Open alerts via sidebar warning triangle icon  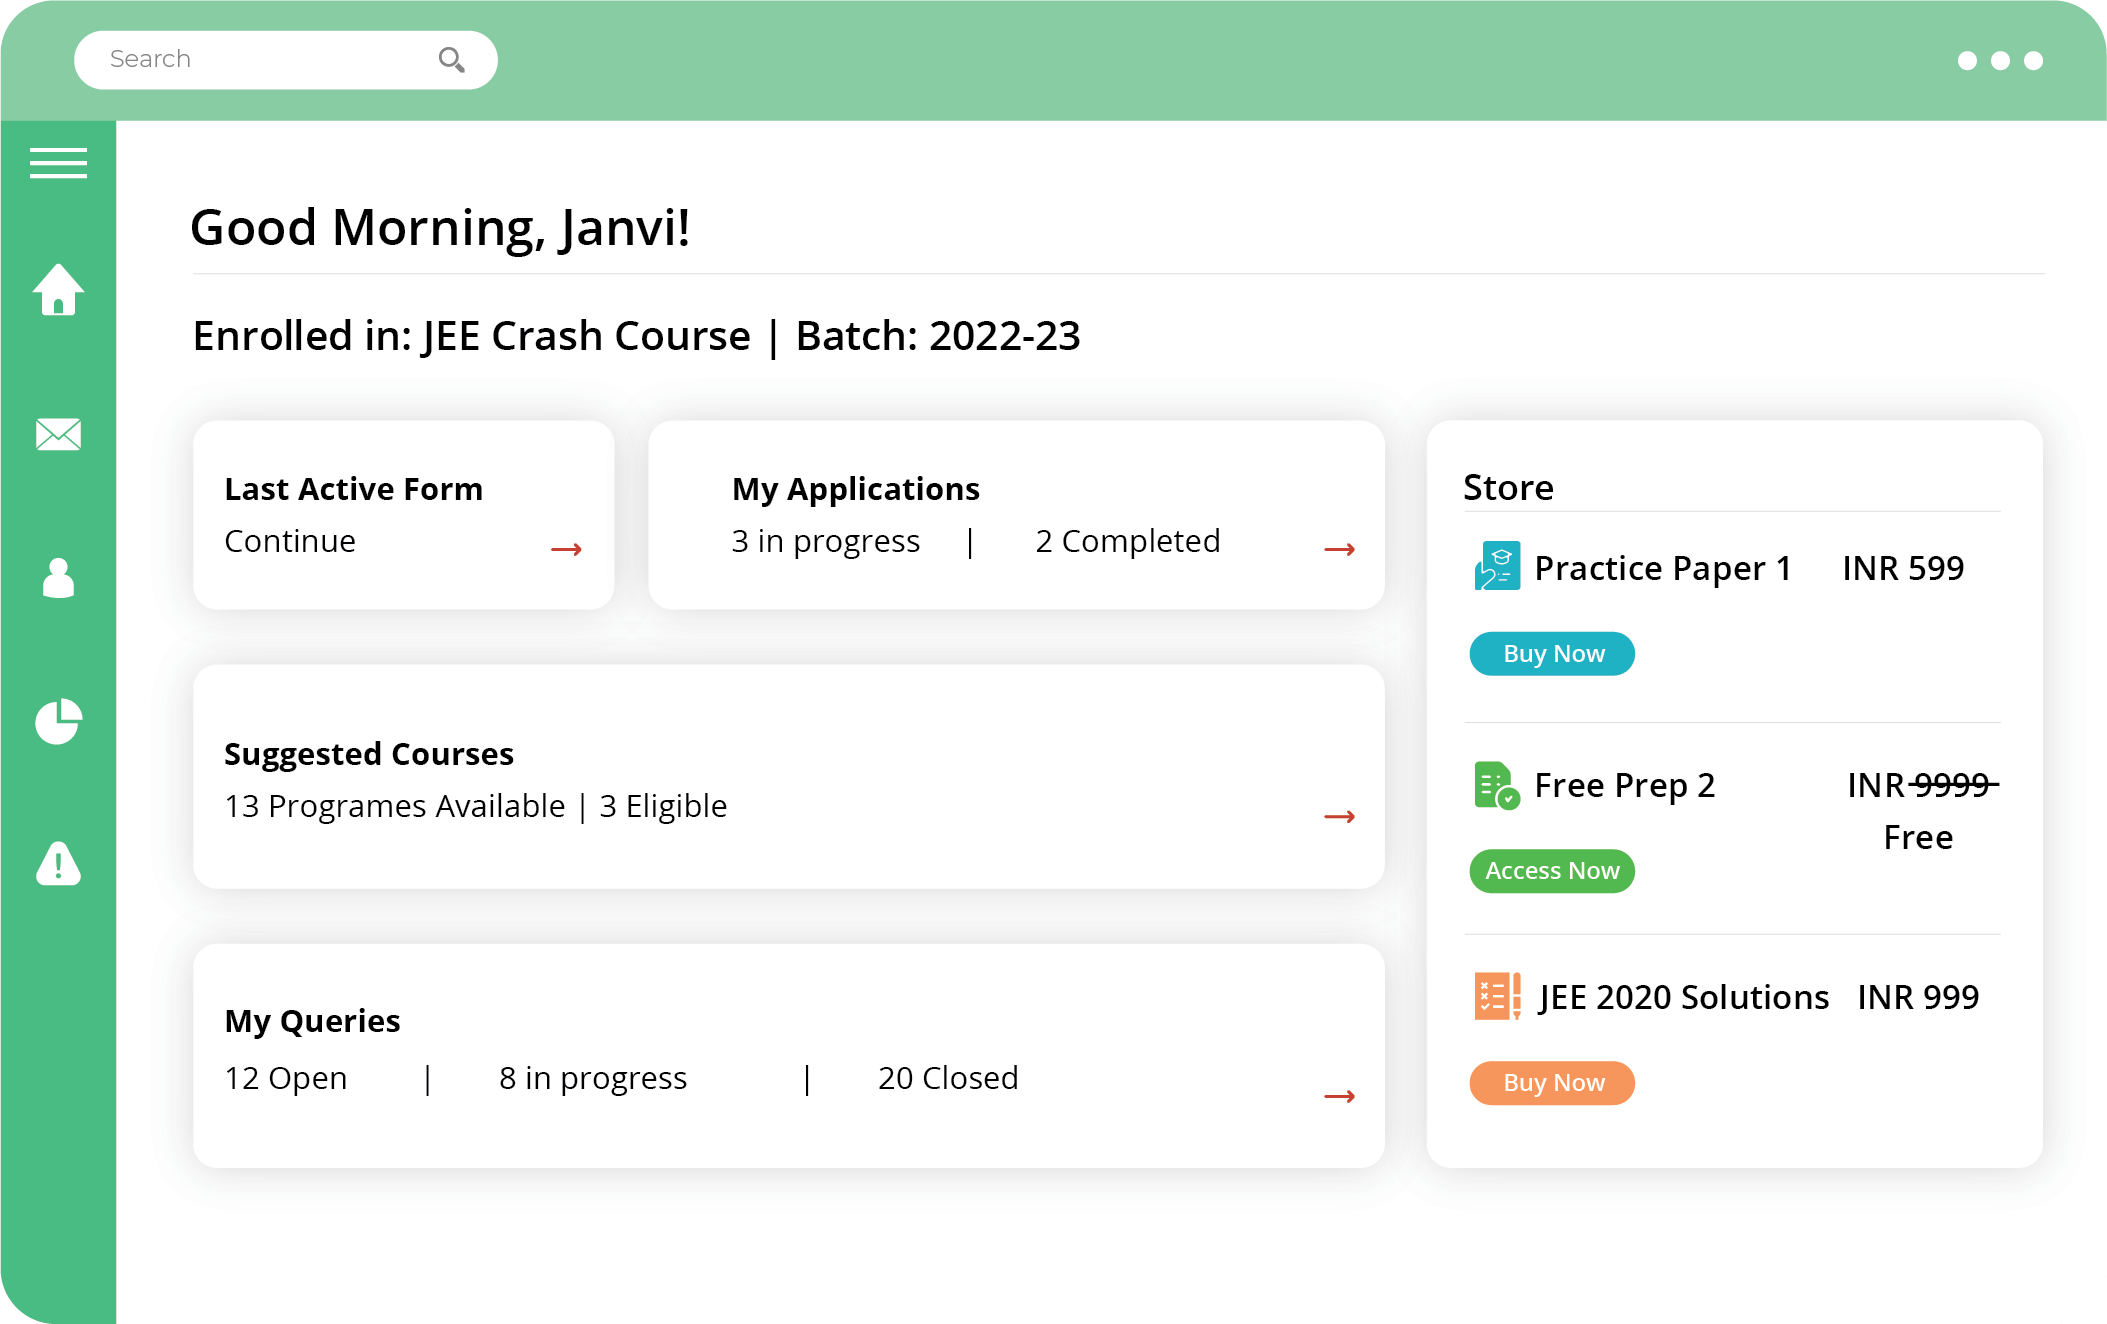(58, 864)
